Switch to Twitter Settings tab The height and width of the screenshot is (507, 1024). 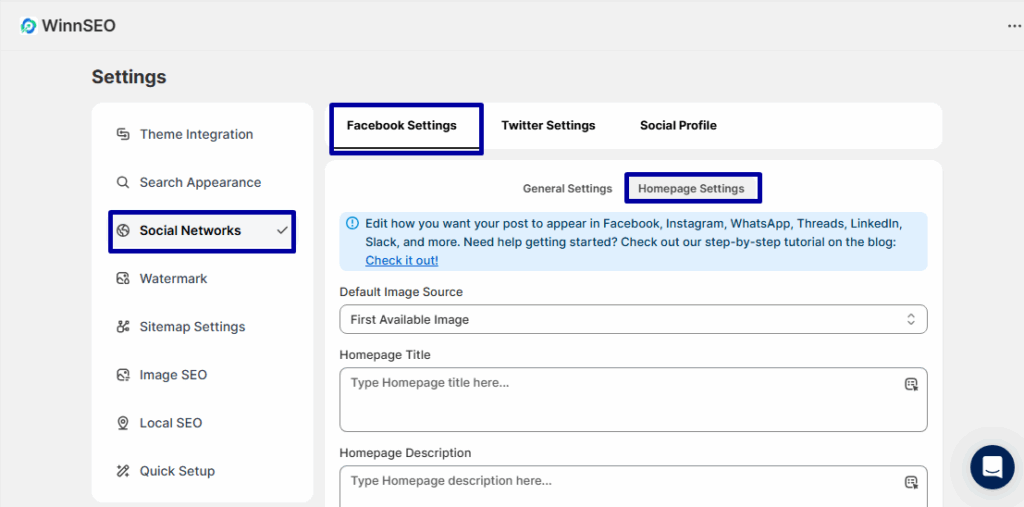[548, 125]
